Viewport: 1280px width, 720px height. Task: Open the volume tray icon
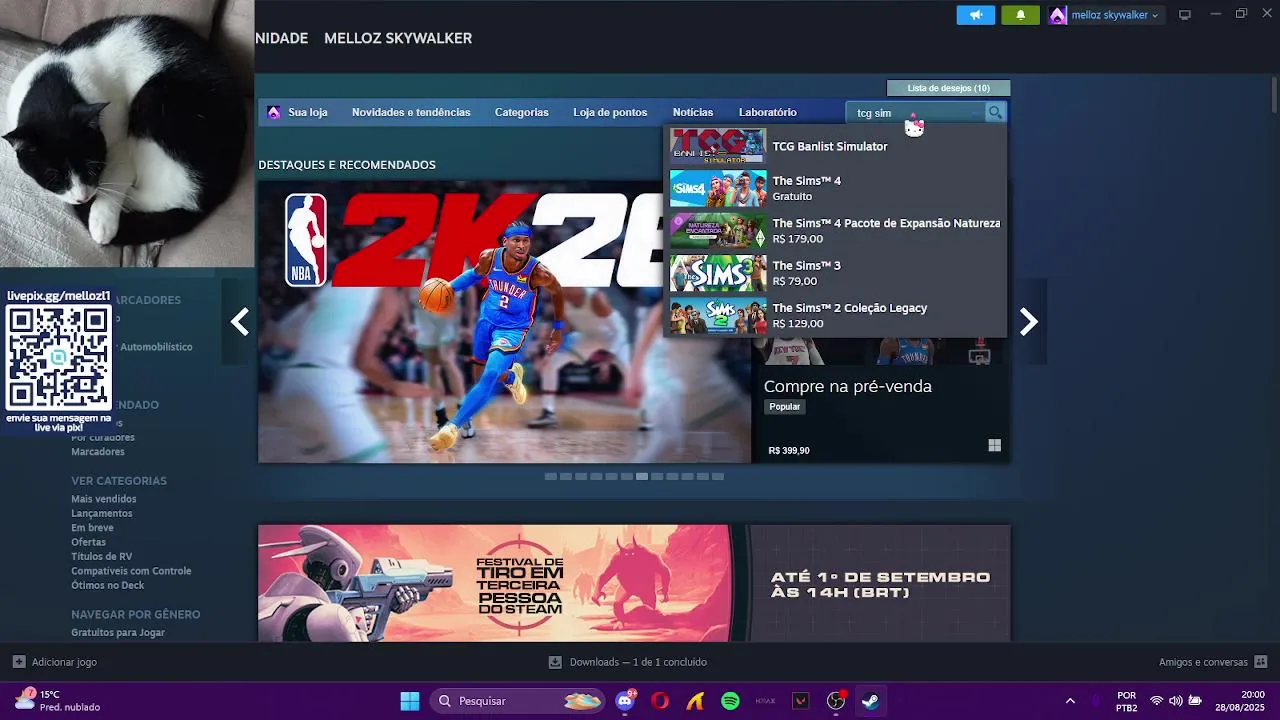point(1176,701)
